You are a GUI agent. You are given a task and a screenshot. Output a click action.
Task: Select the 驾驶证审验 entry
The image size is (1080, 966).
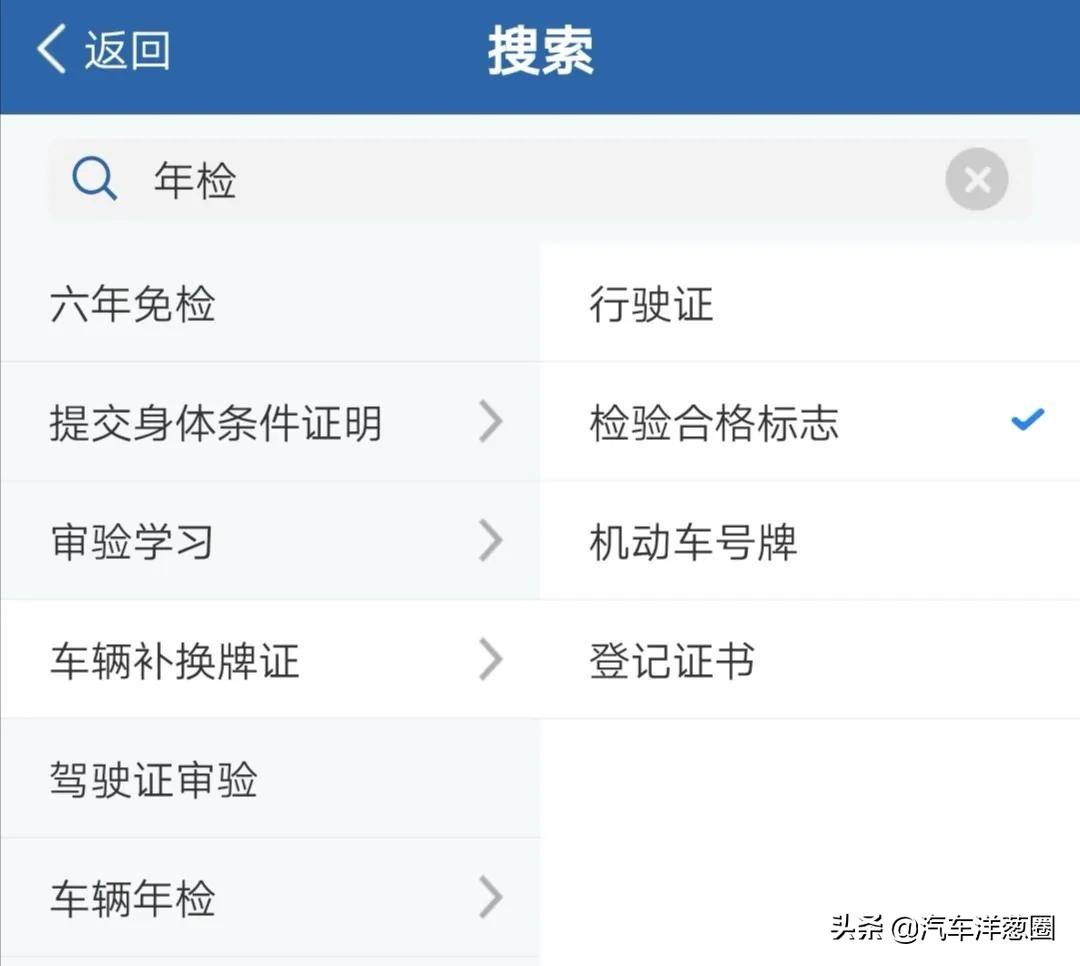pyautogui.click(x=155, y=778)
